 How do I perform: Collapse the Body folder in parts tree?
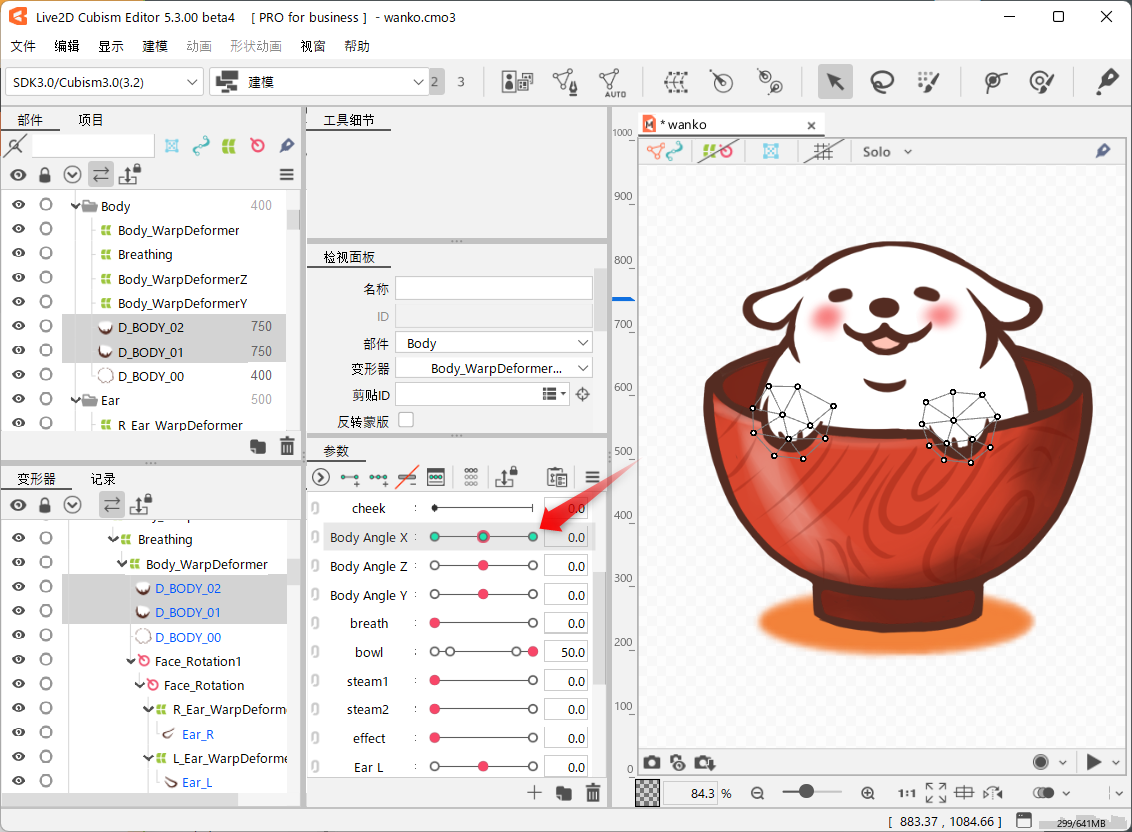pos(76,206)
